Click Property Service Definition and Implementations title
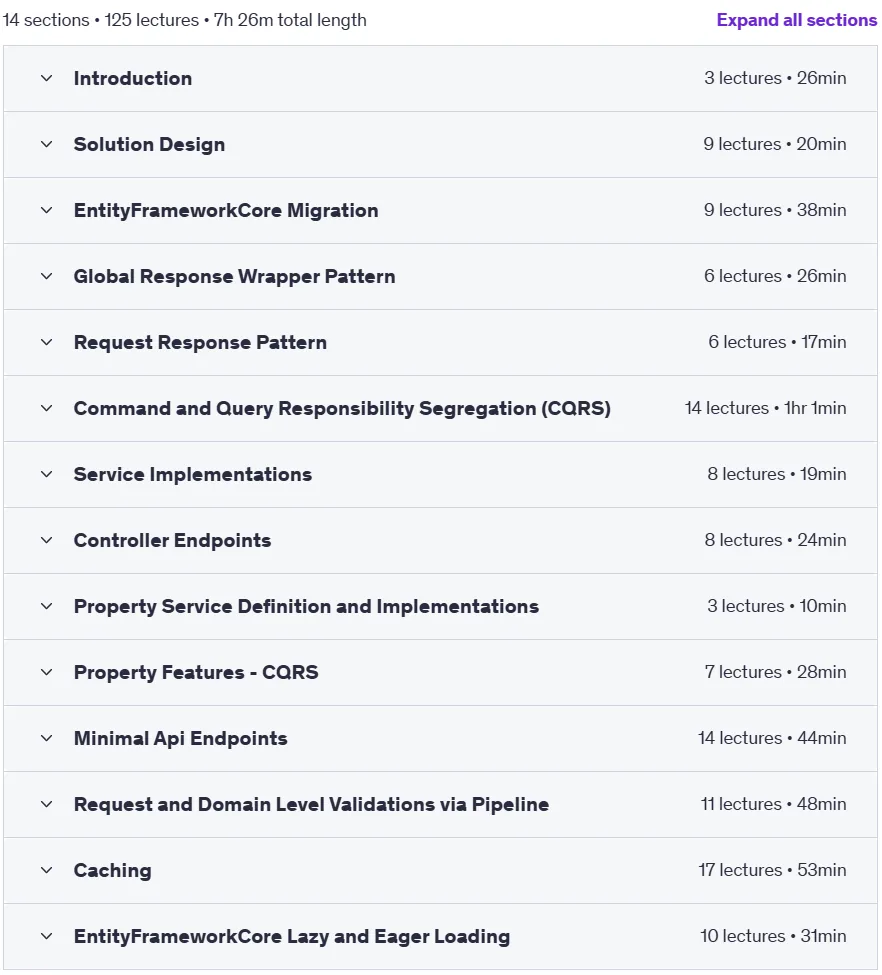Image resolution: width=882 pixels, height=975 pixels. pos(306,606)
